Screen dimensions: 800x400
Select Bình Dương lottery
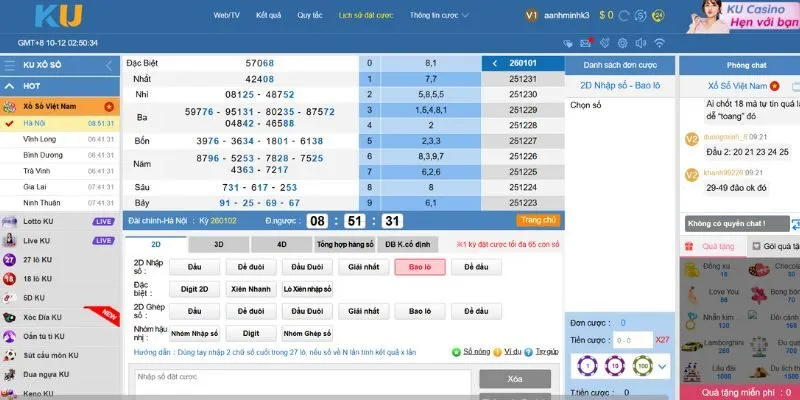60,155
